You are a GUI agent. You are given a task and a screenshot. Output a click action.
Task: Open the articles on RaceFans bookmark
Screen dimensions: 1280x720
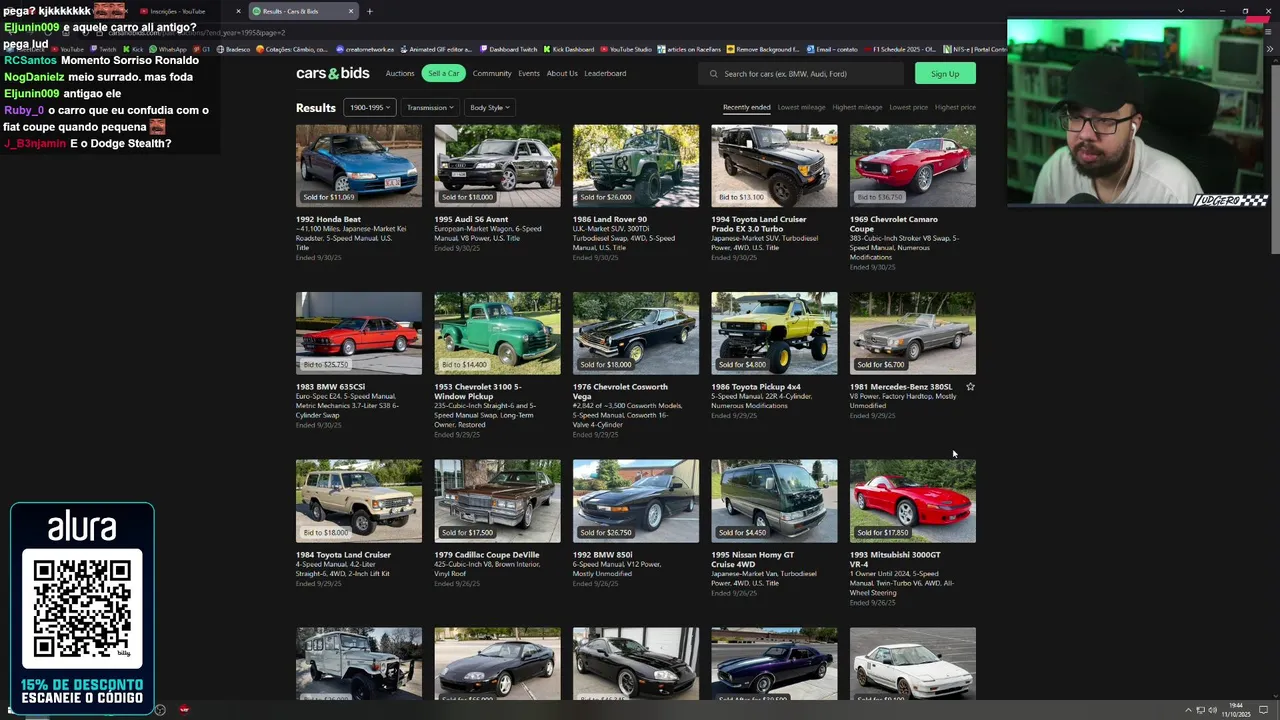(x=690, y=49)
